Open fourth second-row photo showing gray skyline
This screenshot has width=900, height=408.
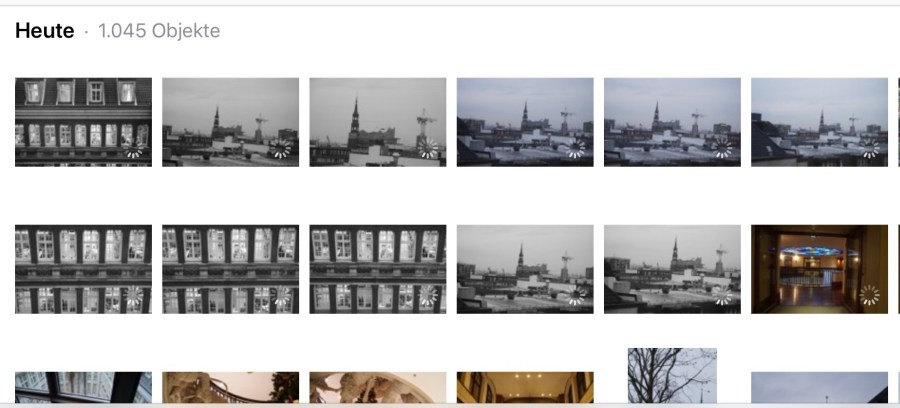524,268
